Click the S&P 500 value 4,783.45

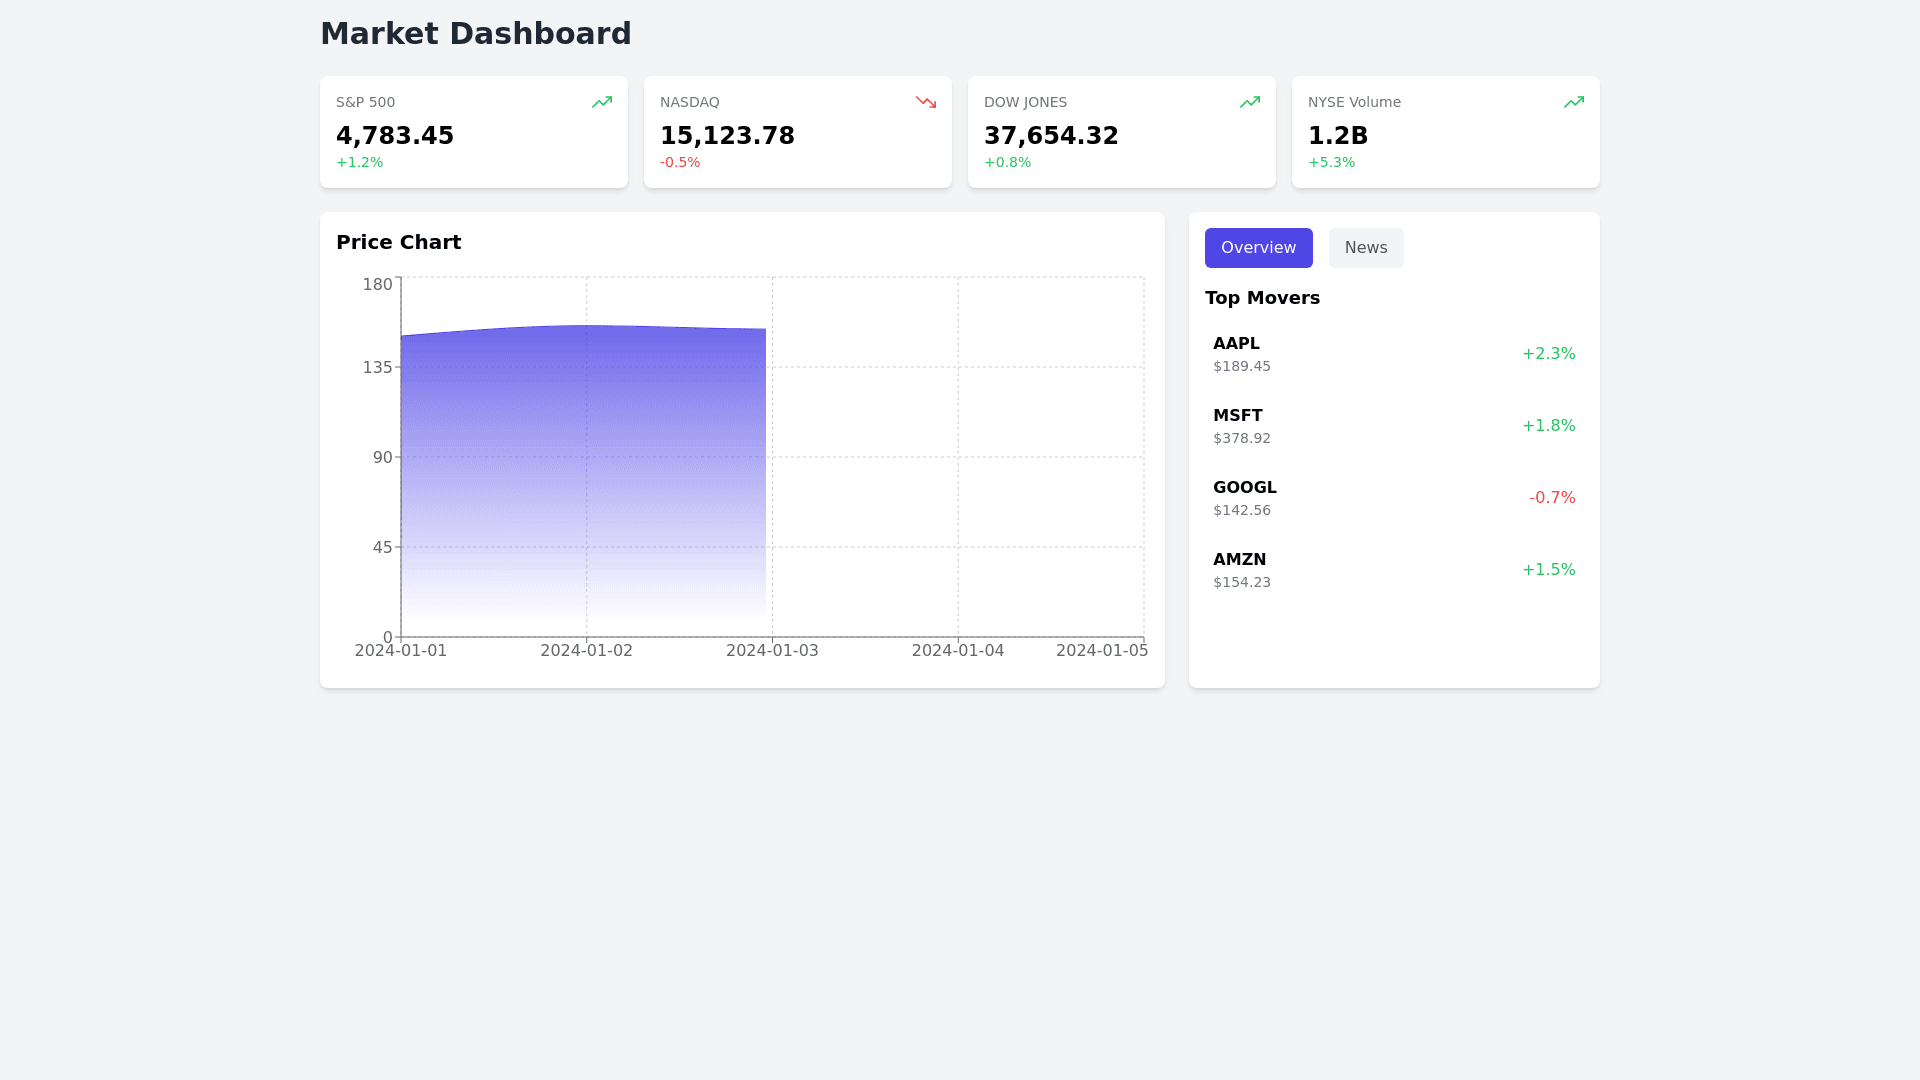click(x=395, y=136)
